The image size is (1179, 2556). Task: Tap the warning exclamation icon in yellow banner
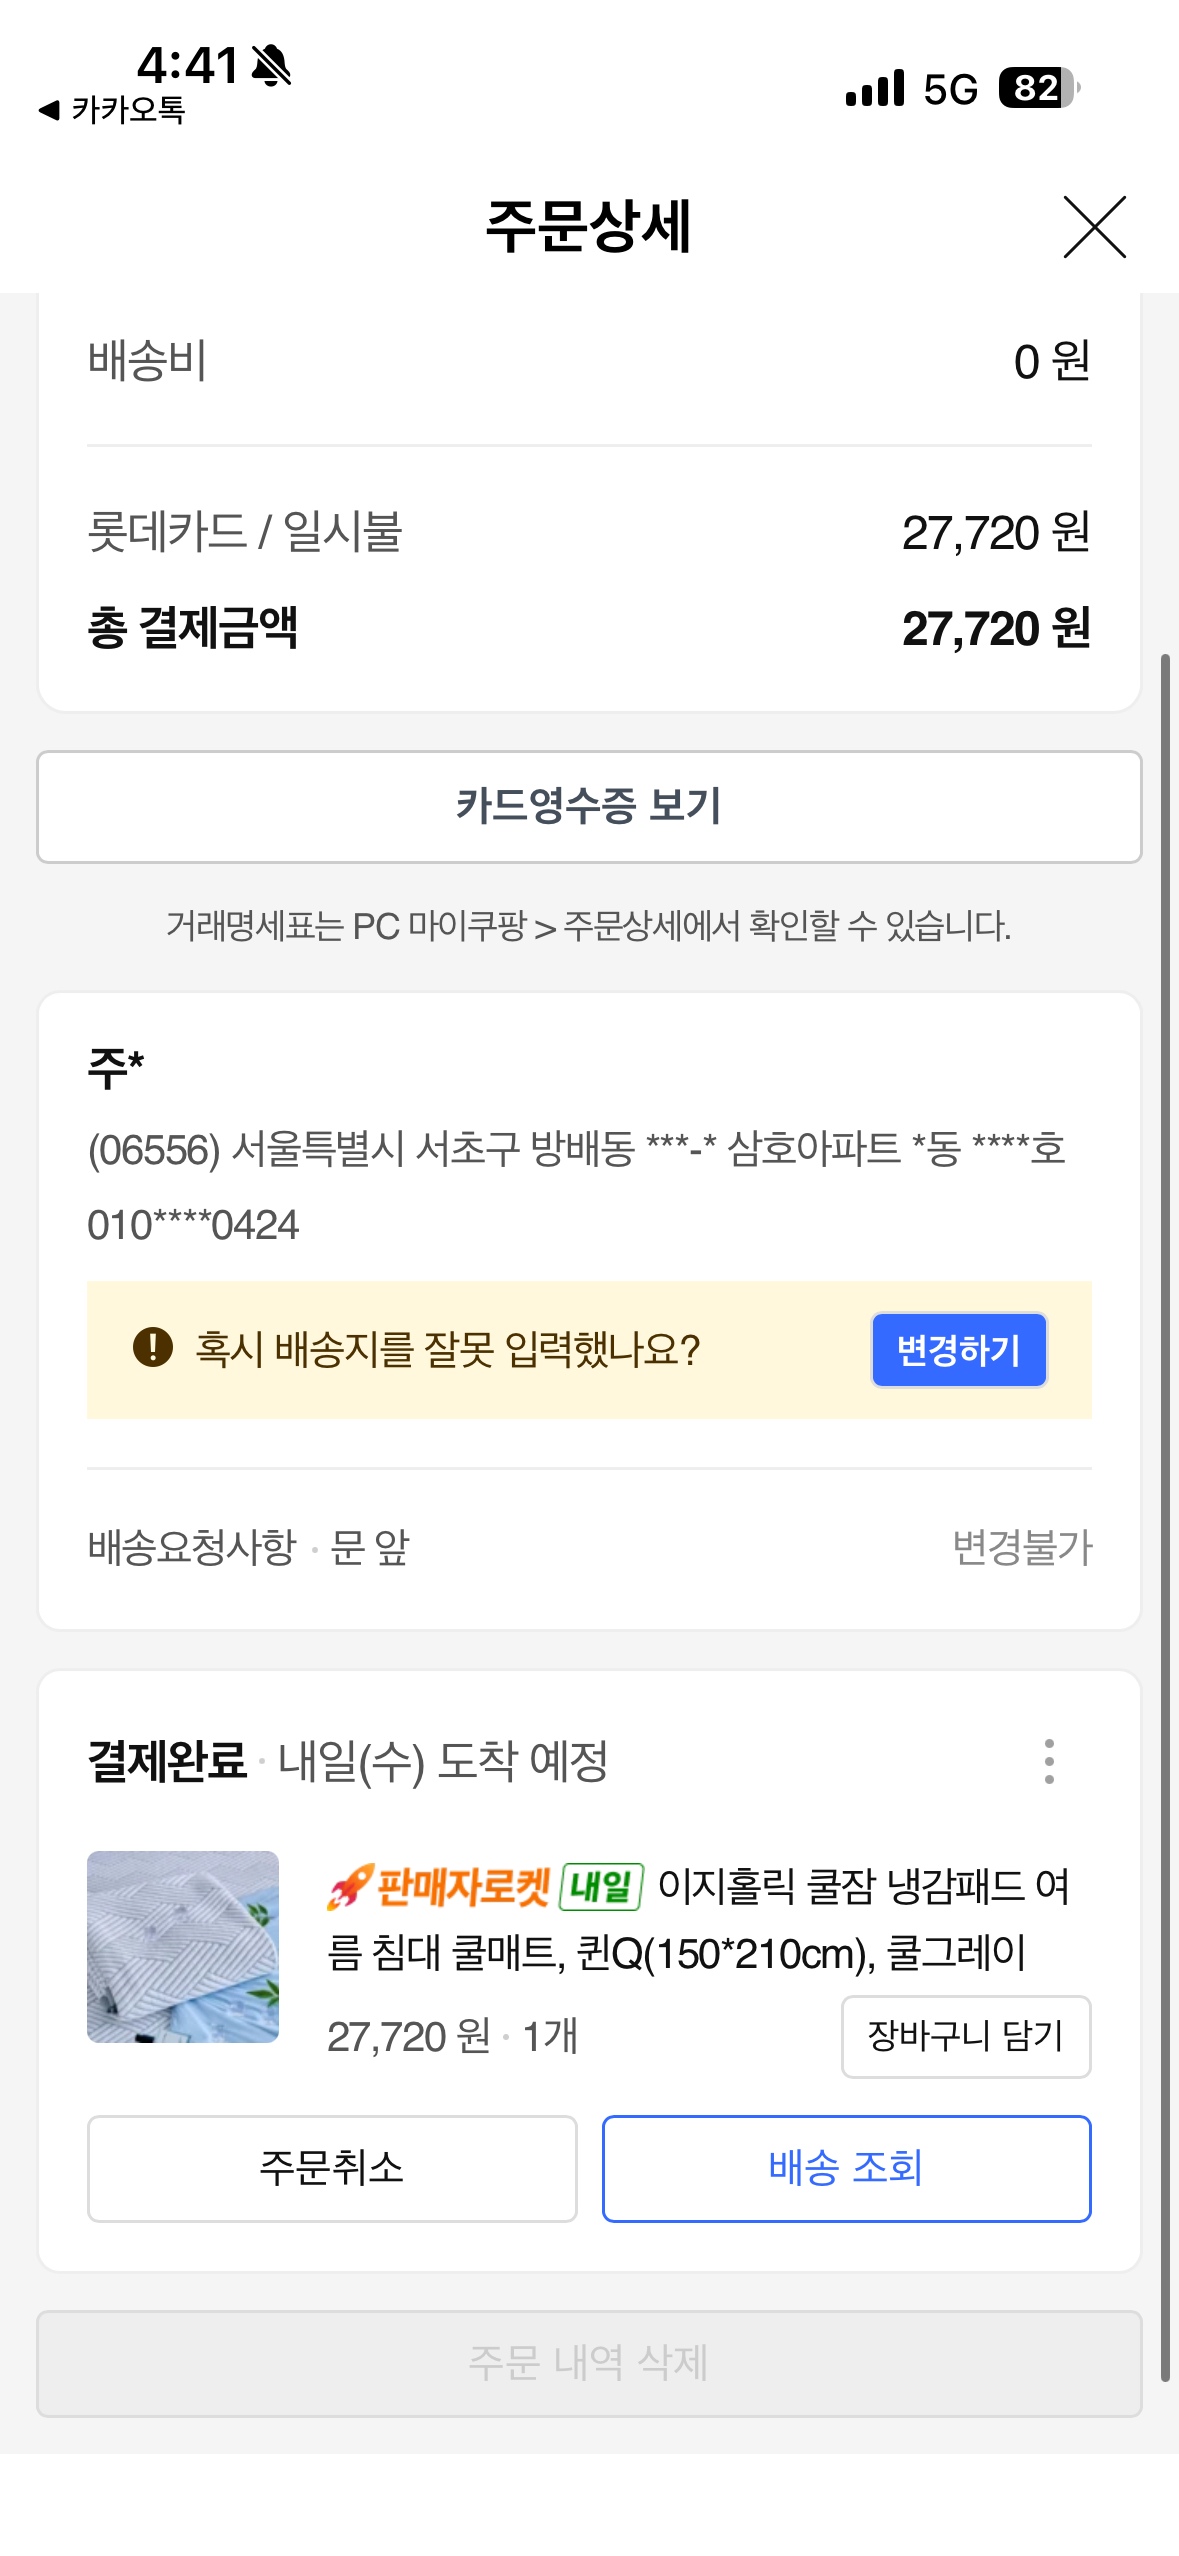[153, 1347]
